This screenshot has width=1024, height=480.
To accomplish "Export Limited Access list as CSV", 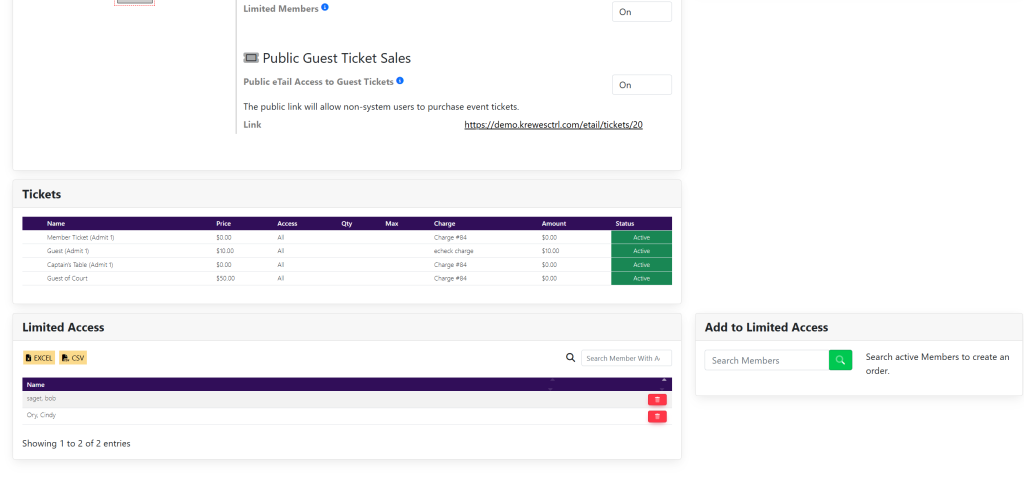I will click(73, 358).
